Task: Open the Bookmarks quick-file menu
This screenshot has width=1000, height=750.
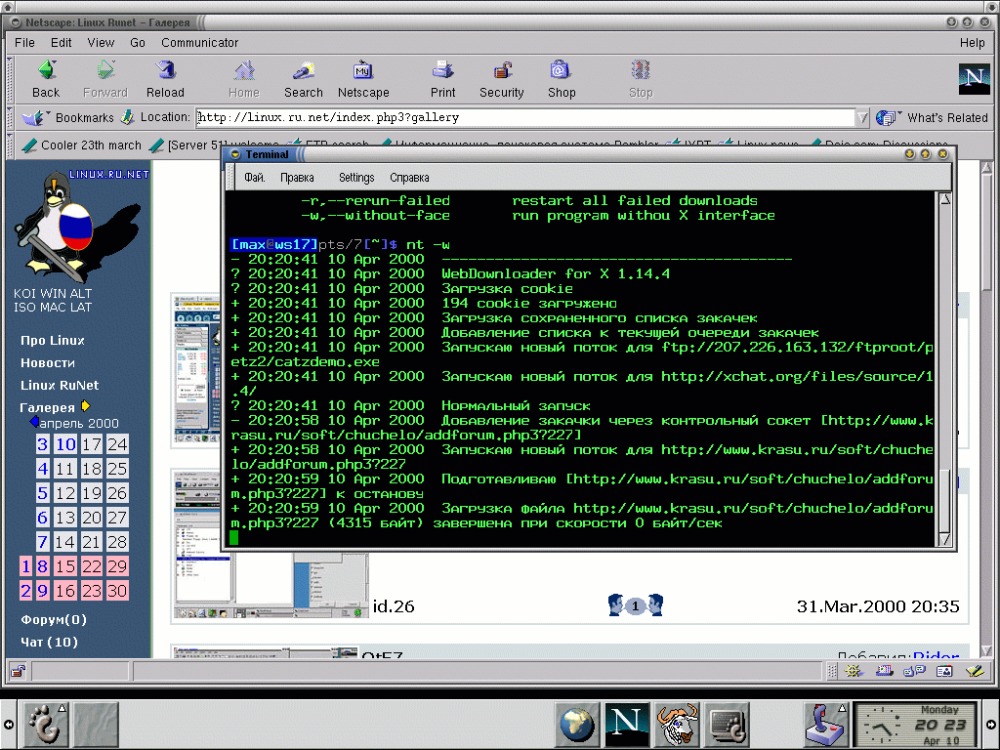Action: pyautogui.click(x=68, y=117)
